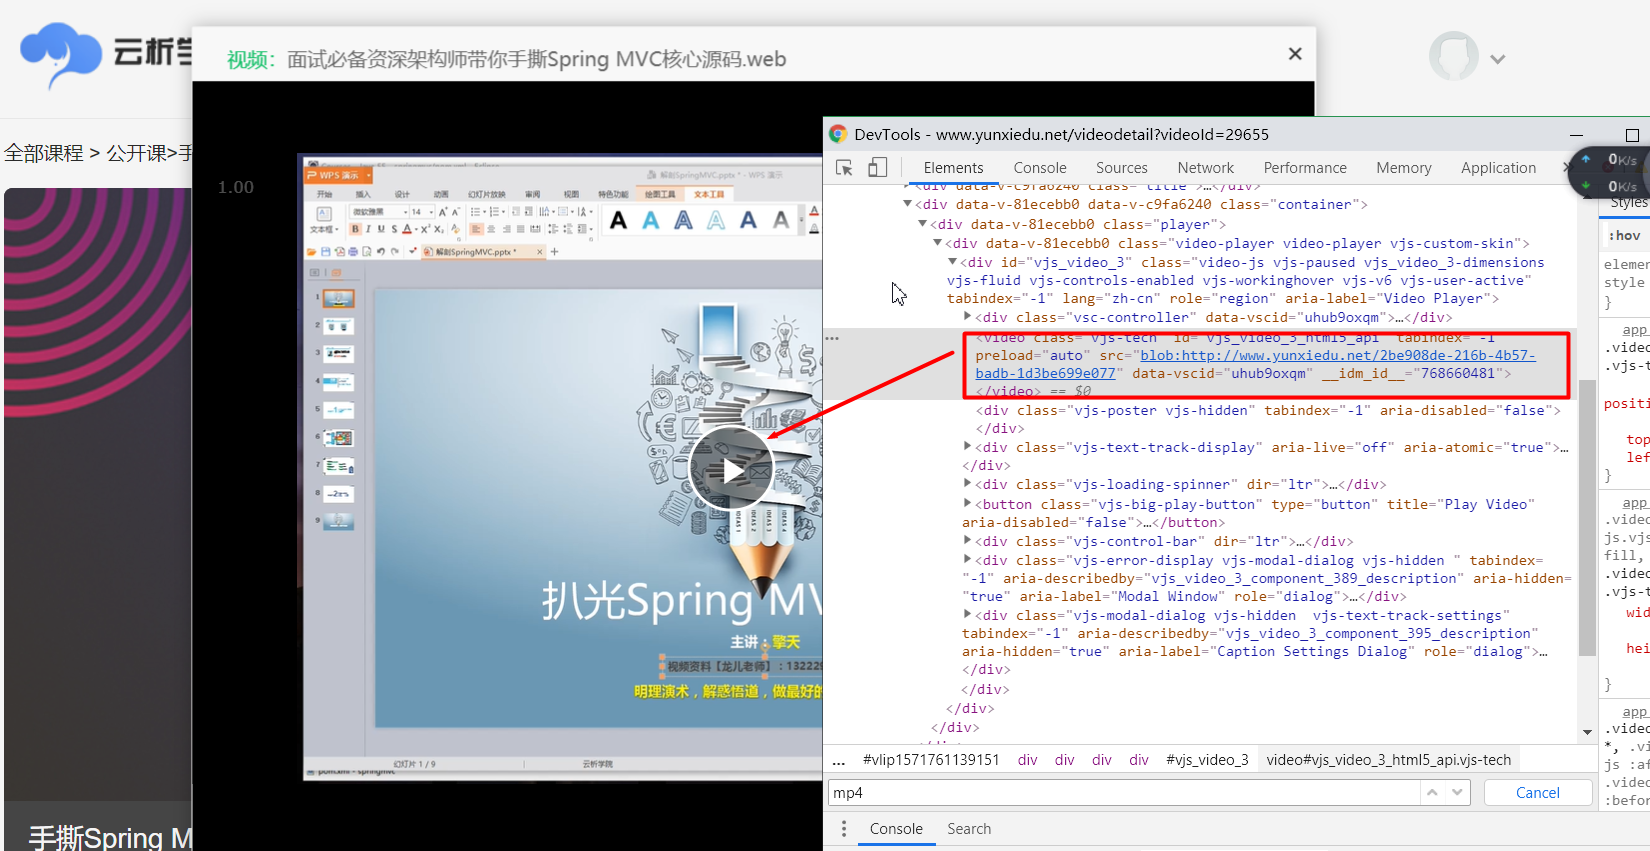The height and width of the screenshot is (851, 1650).
Task: Click the scrollbar down arrow in Elements panel
Action: click(1587, 733)
